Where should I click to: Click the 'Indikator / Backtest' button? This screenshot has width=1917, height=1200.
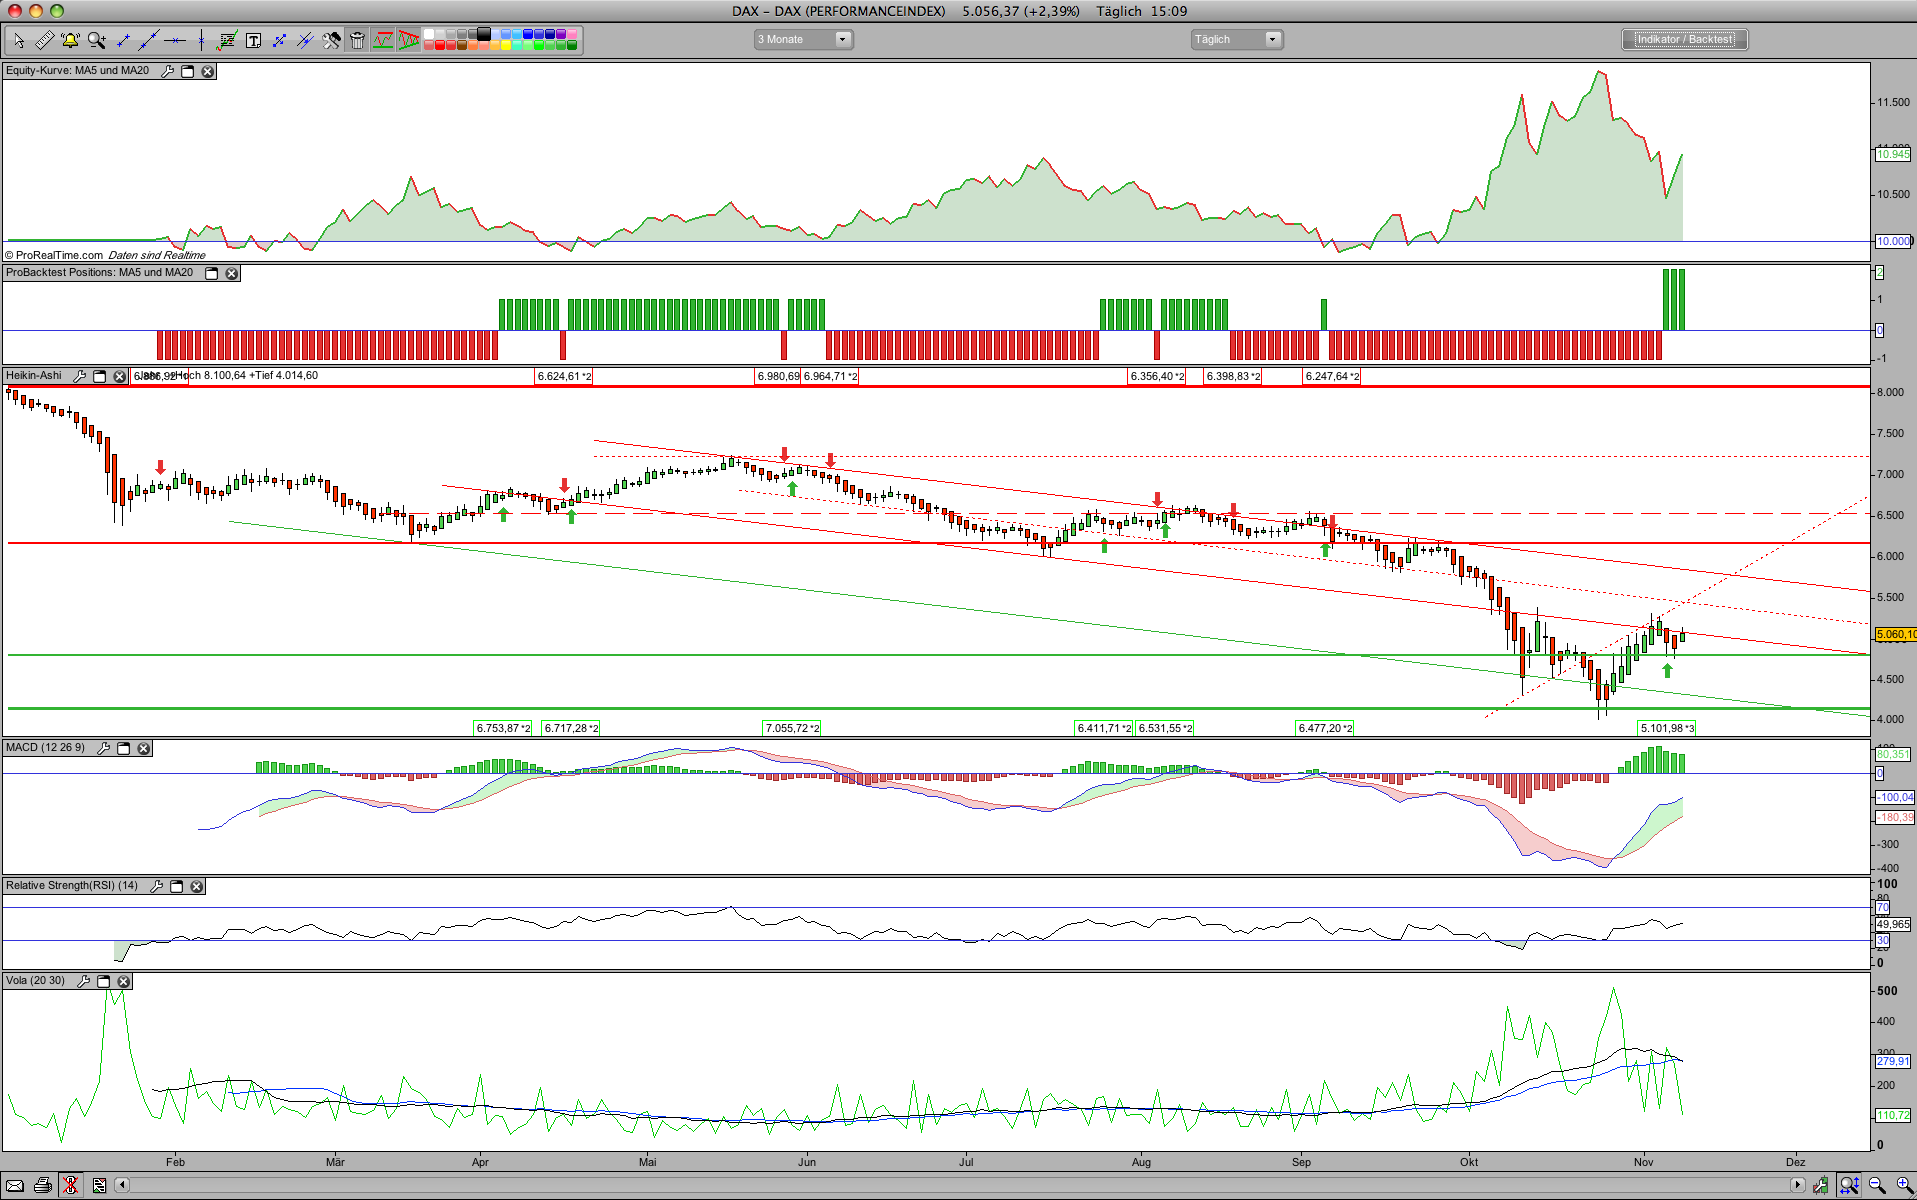1685,40
